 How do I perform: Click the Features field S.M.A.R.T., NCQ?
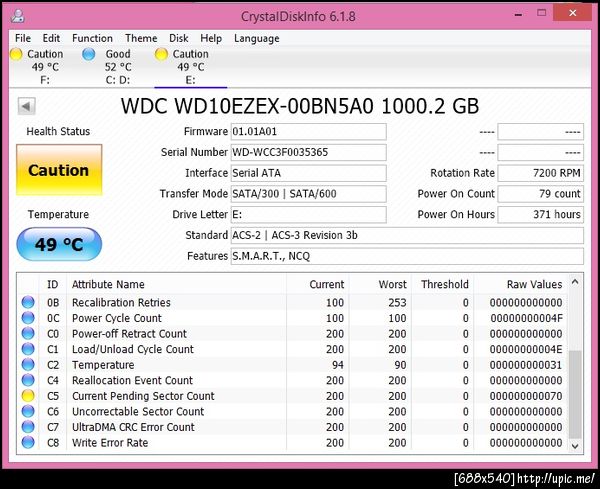pos(407,256)
